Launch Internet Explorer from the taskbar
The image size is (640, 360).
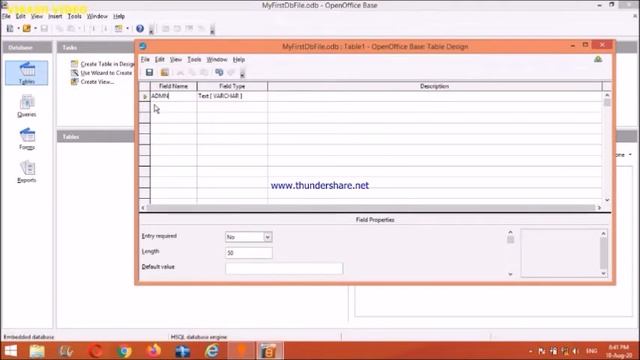(x=212, y=351)
